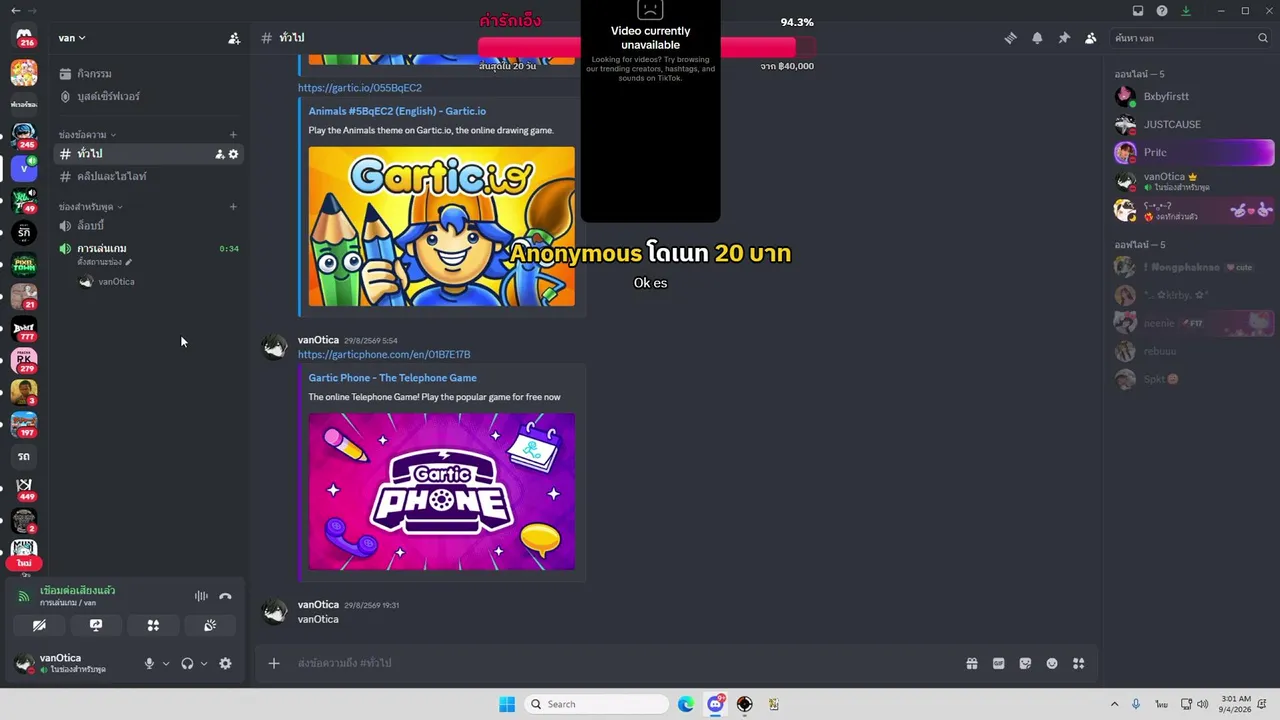Expand the Windows system tray hidden icons

[1114, 704]
